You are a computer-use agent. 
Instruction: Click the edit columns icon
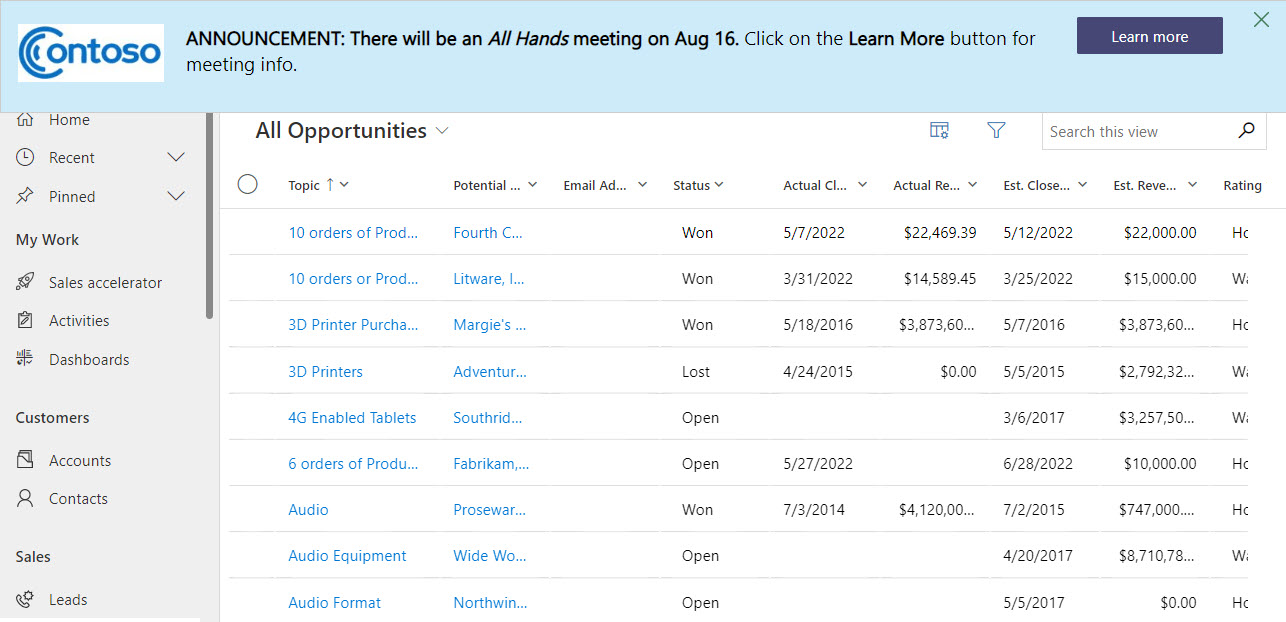[x=939, y=131]
